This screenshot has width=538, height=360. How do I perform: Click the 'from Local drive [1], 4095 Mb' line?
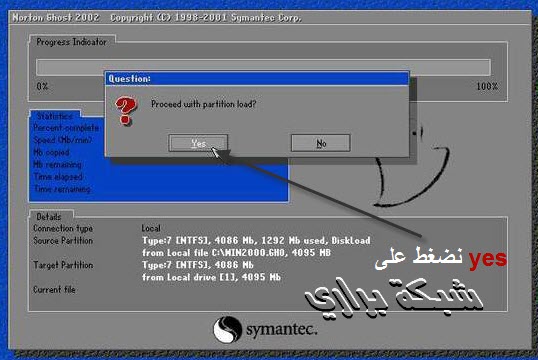211,277
